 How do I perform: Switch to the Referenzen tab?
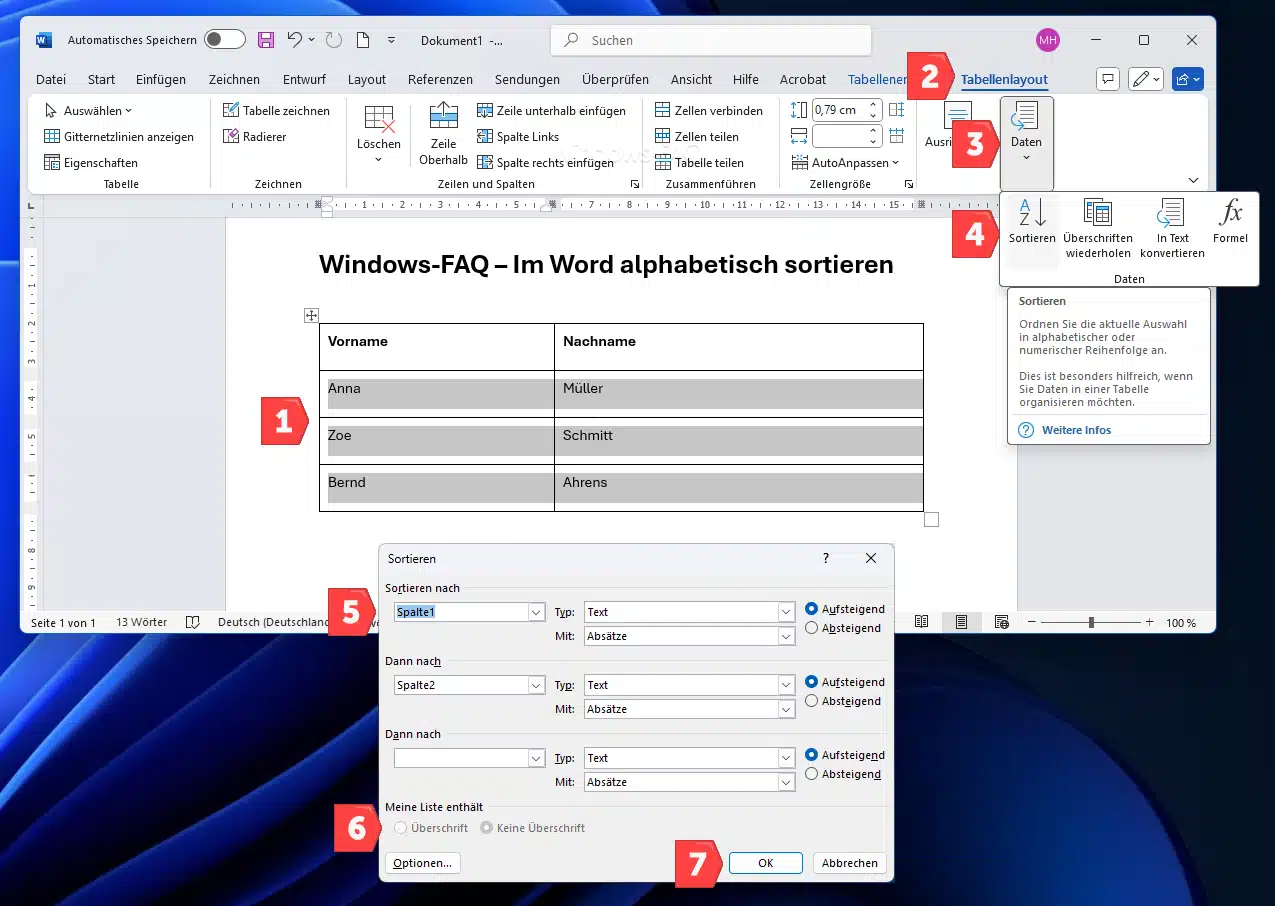(x=440, y=79)
